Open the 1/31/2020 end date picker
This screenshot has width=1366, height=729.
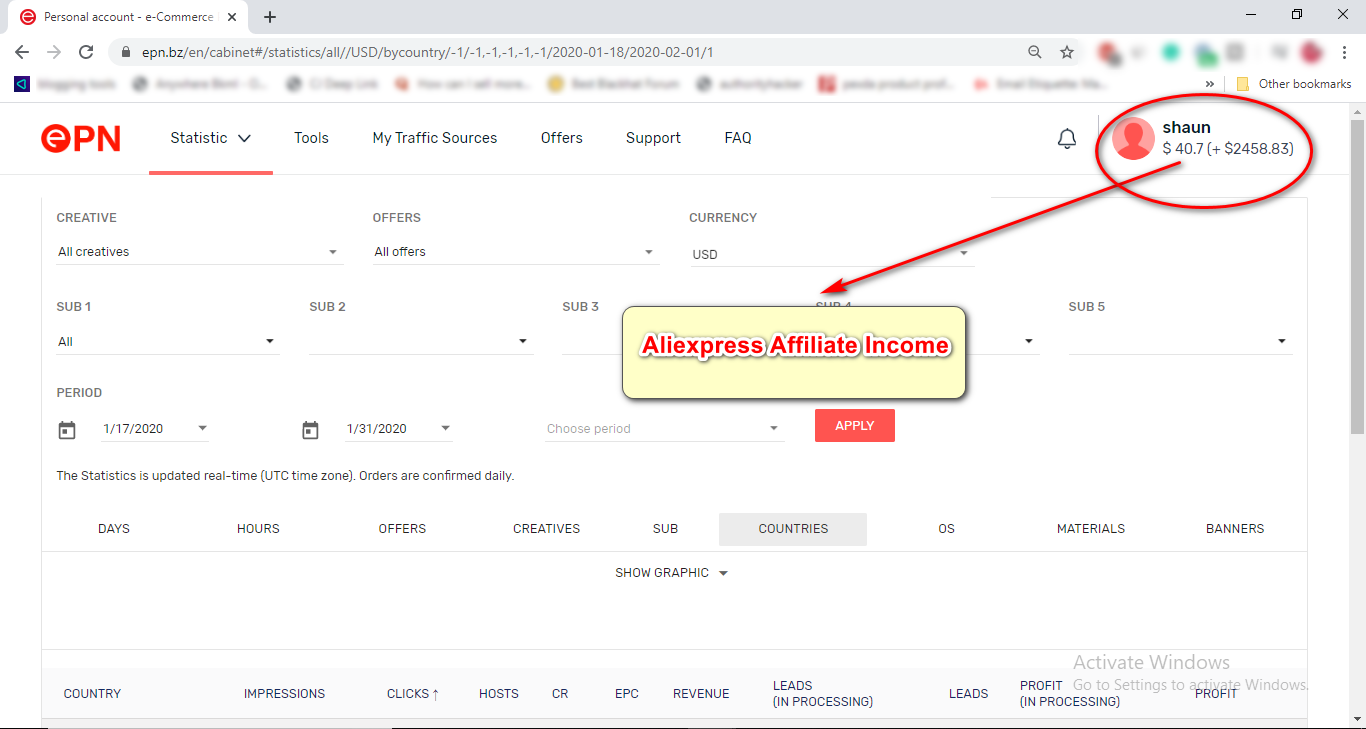point(398,429)
